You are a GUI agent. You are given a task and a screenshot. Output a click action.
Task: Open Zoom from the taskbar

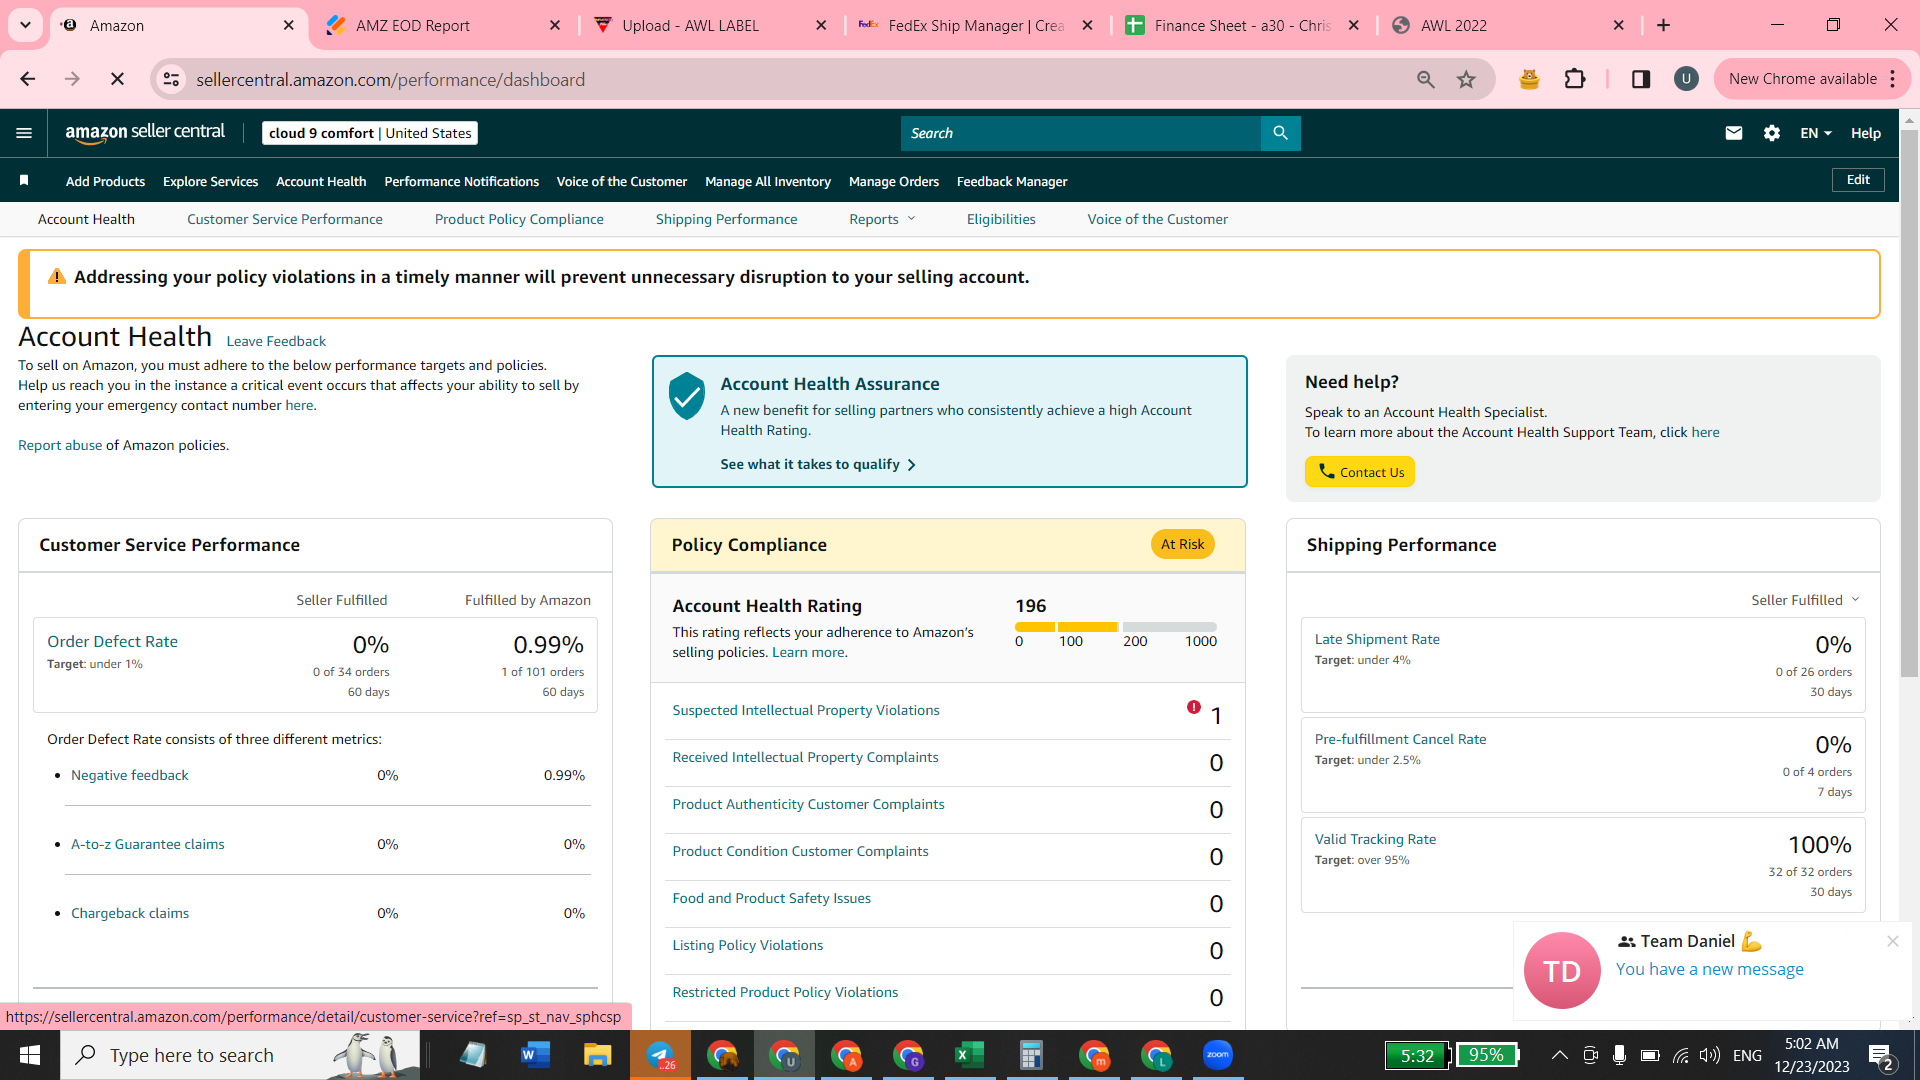[1217, 1055]
